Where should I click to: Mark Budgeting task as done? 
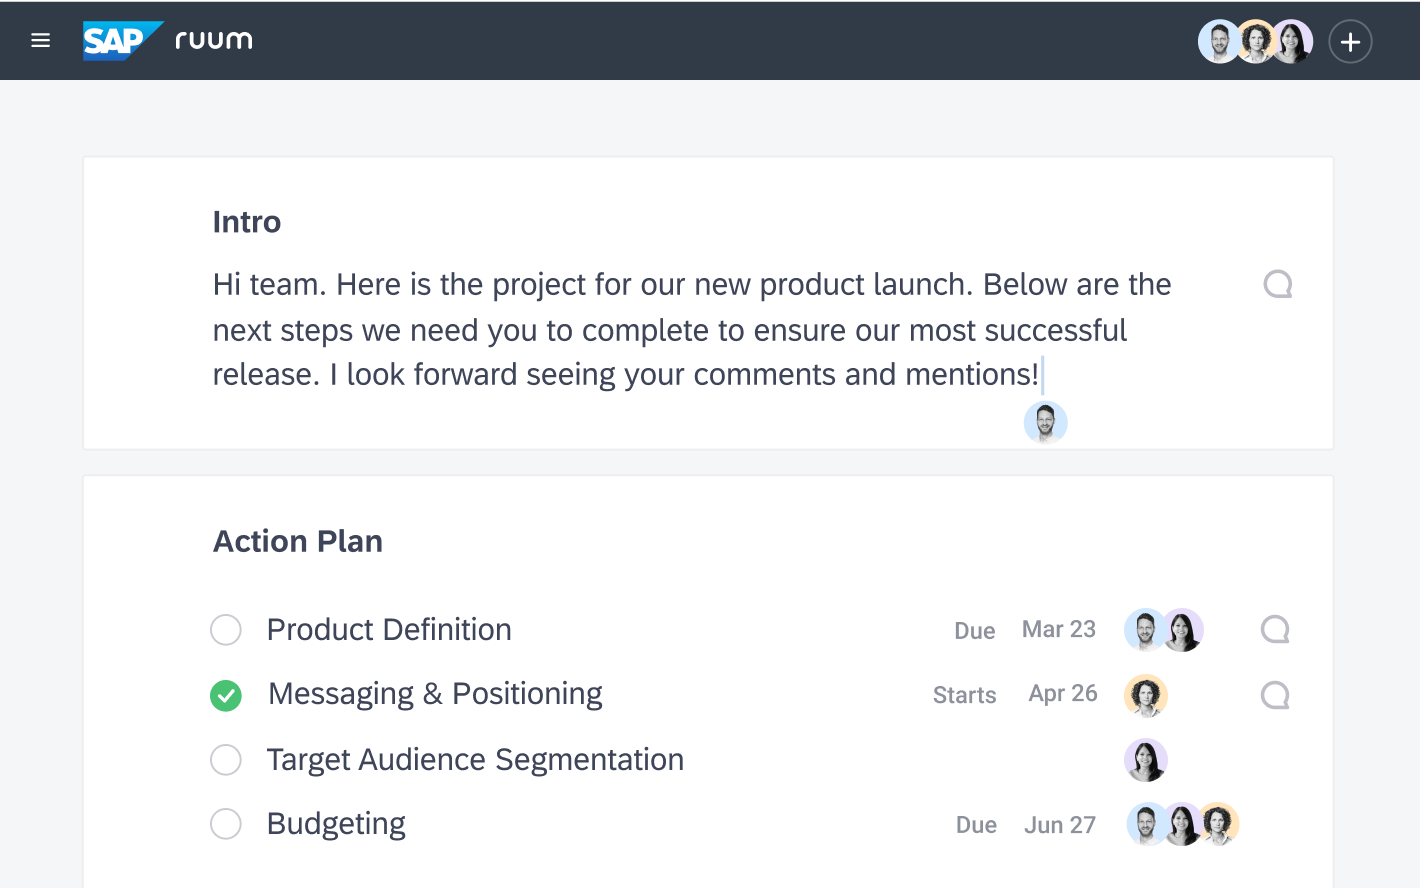tap(226, 824)
